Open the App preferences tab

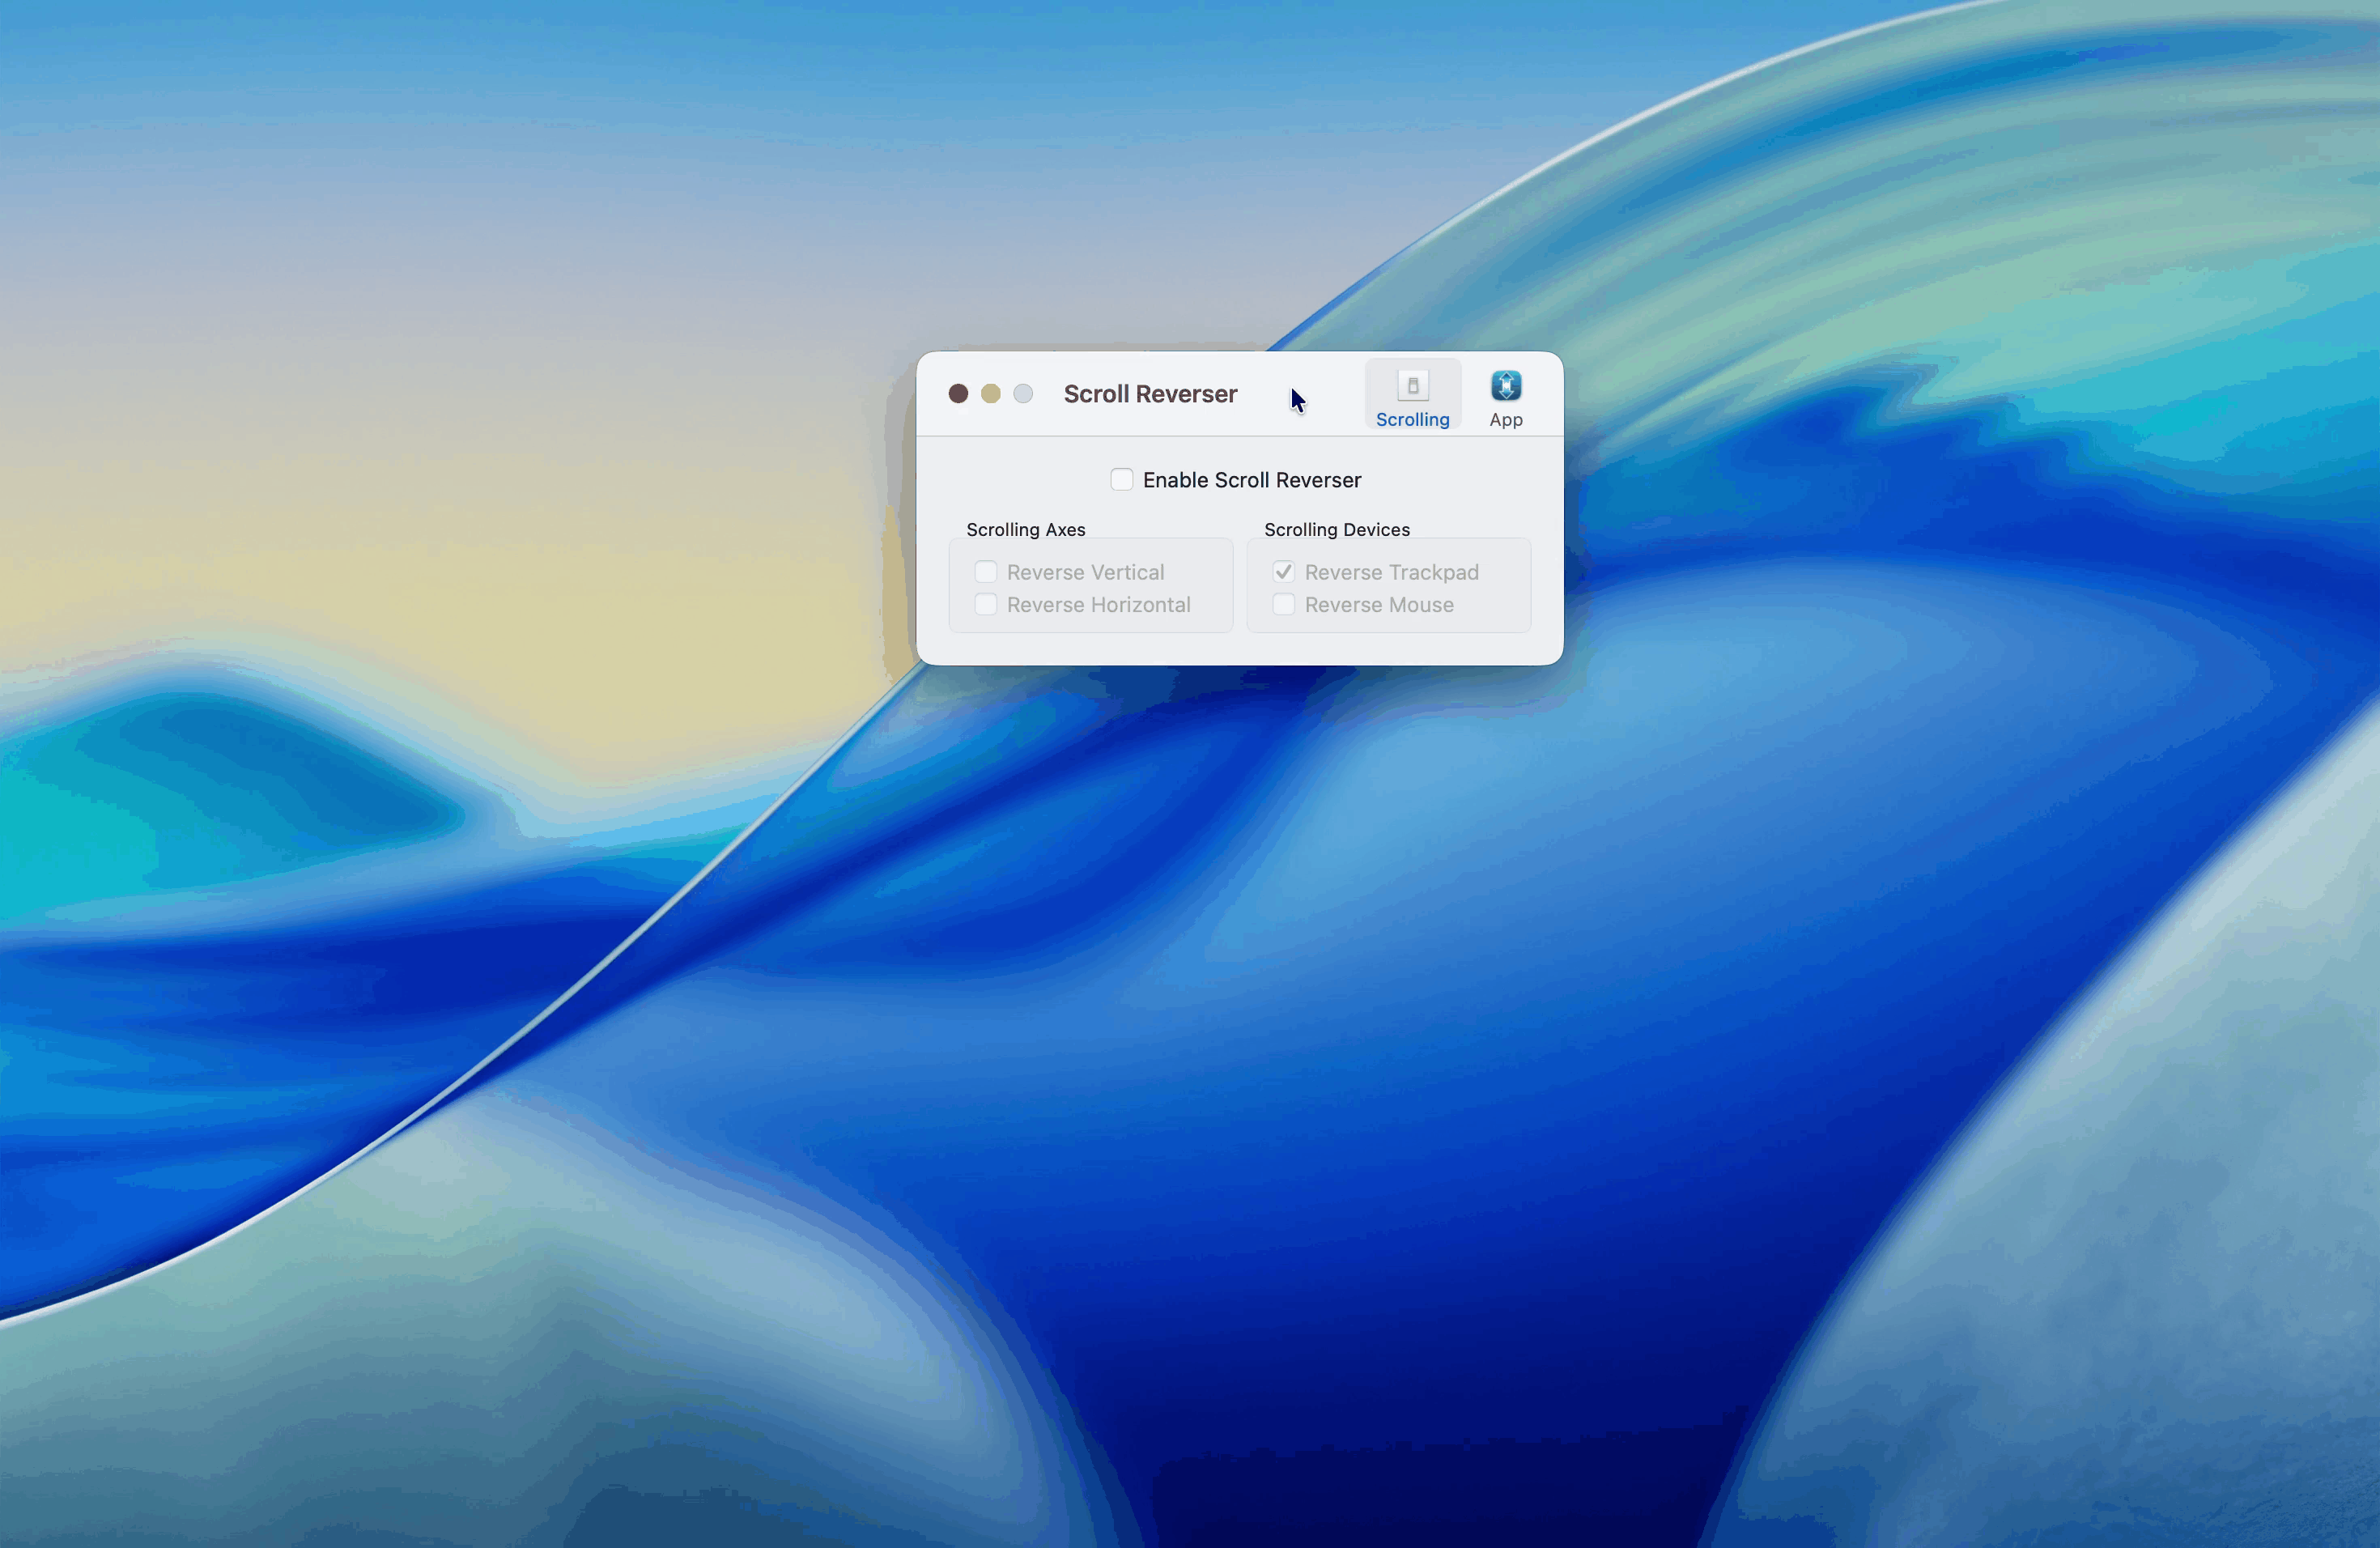[1505, 396]
